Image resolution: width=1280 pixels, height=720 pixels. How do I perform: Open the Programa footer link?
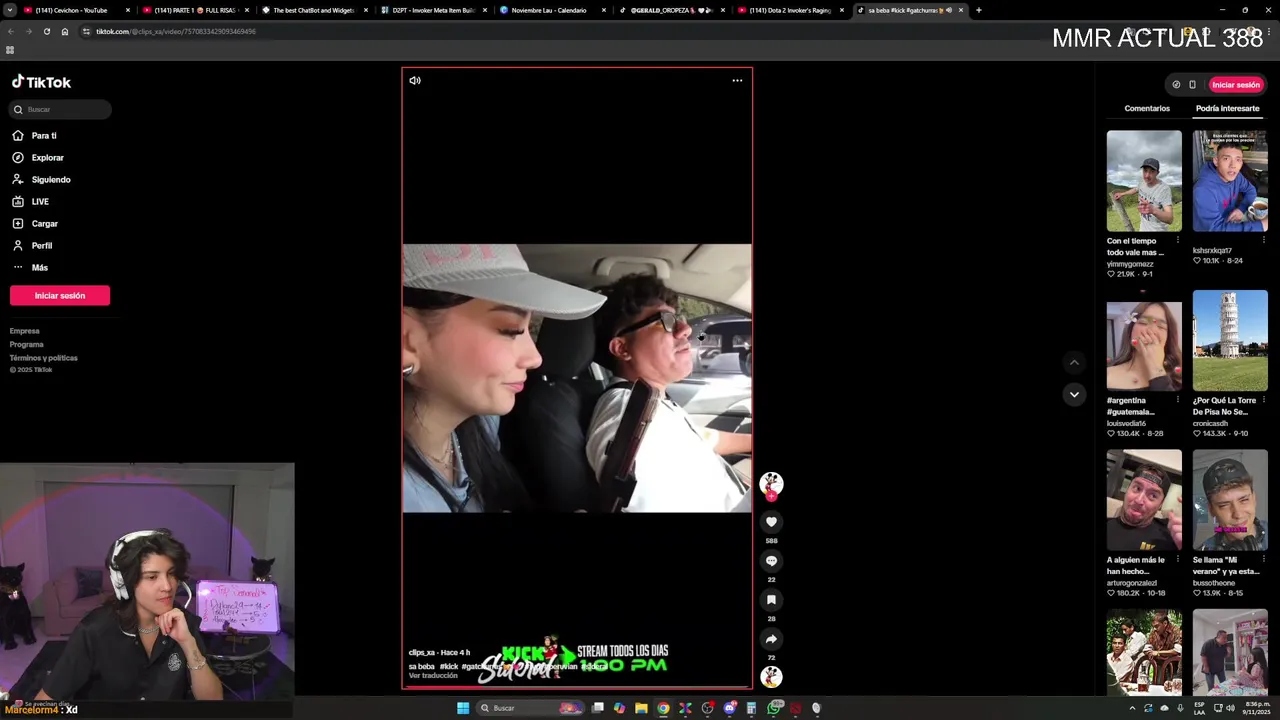click(x=27, y=344)
